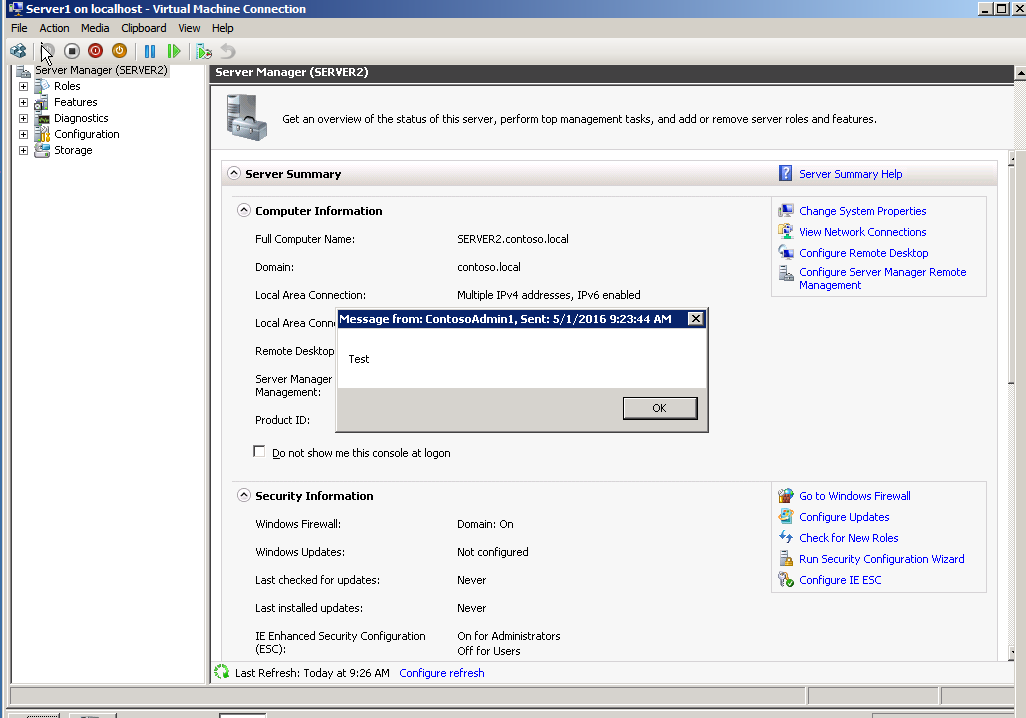Click the Server Summary Help icon
This screenshot has width=1026, height=718.
pyautogui.click(x=785, y=173)
